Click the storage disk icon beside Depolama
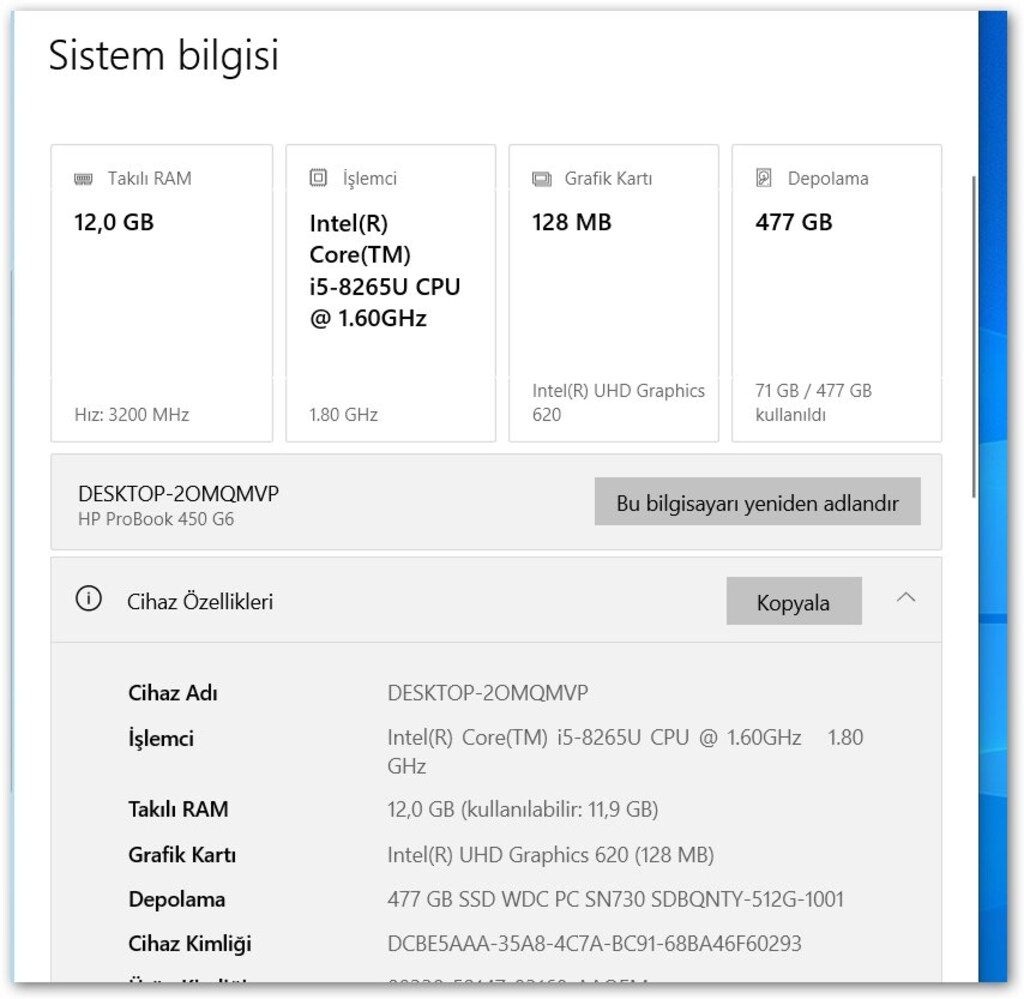This screenshot has width=1024, height=999. tap(763, 178)
